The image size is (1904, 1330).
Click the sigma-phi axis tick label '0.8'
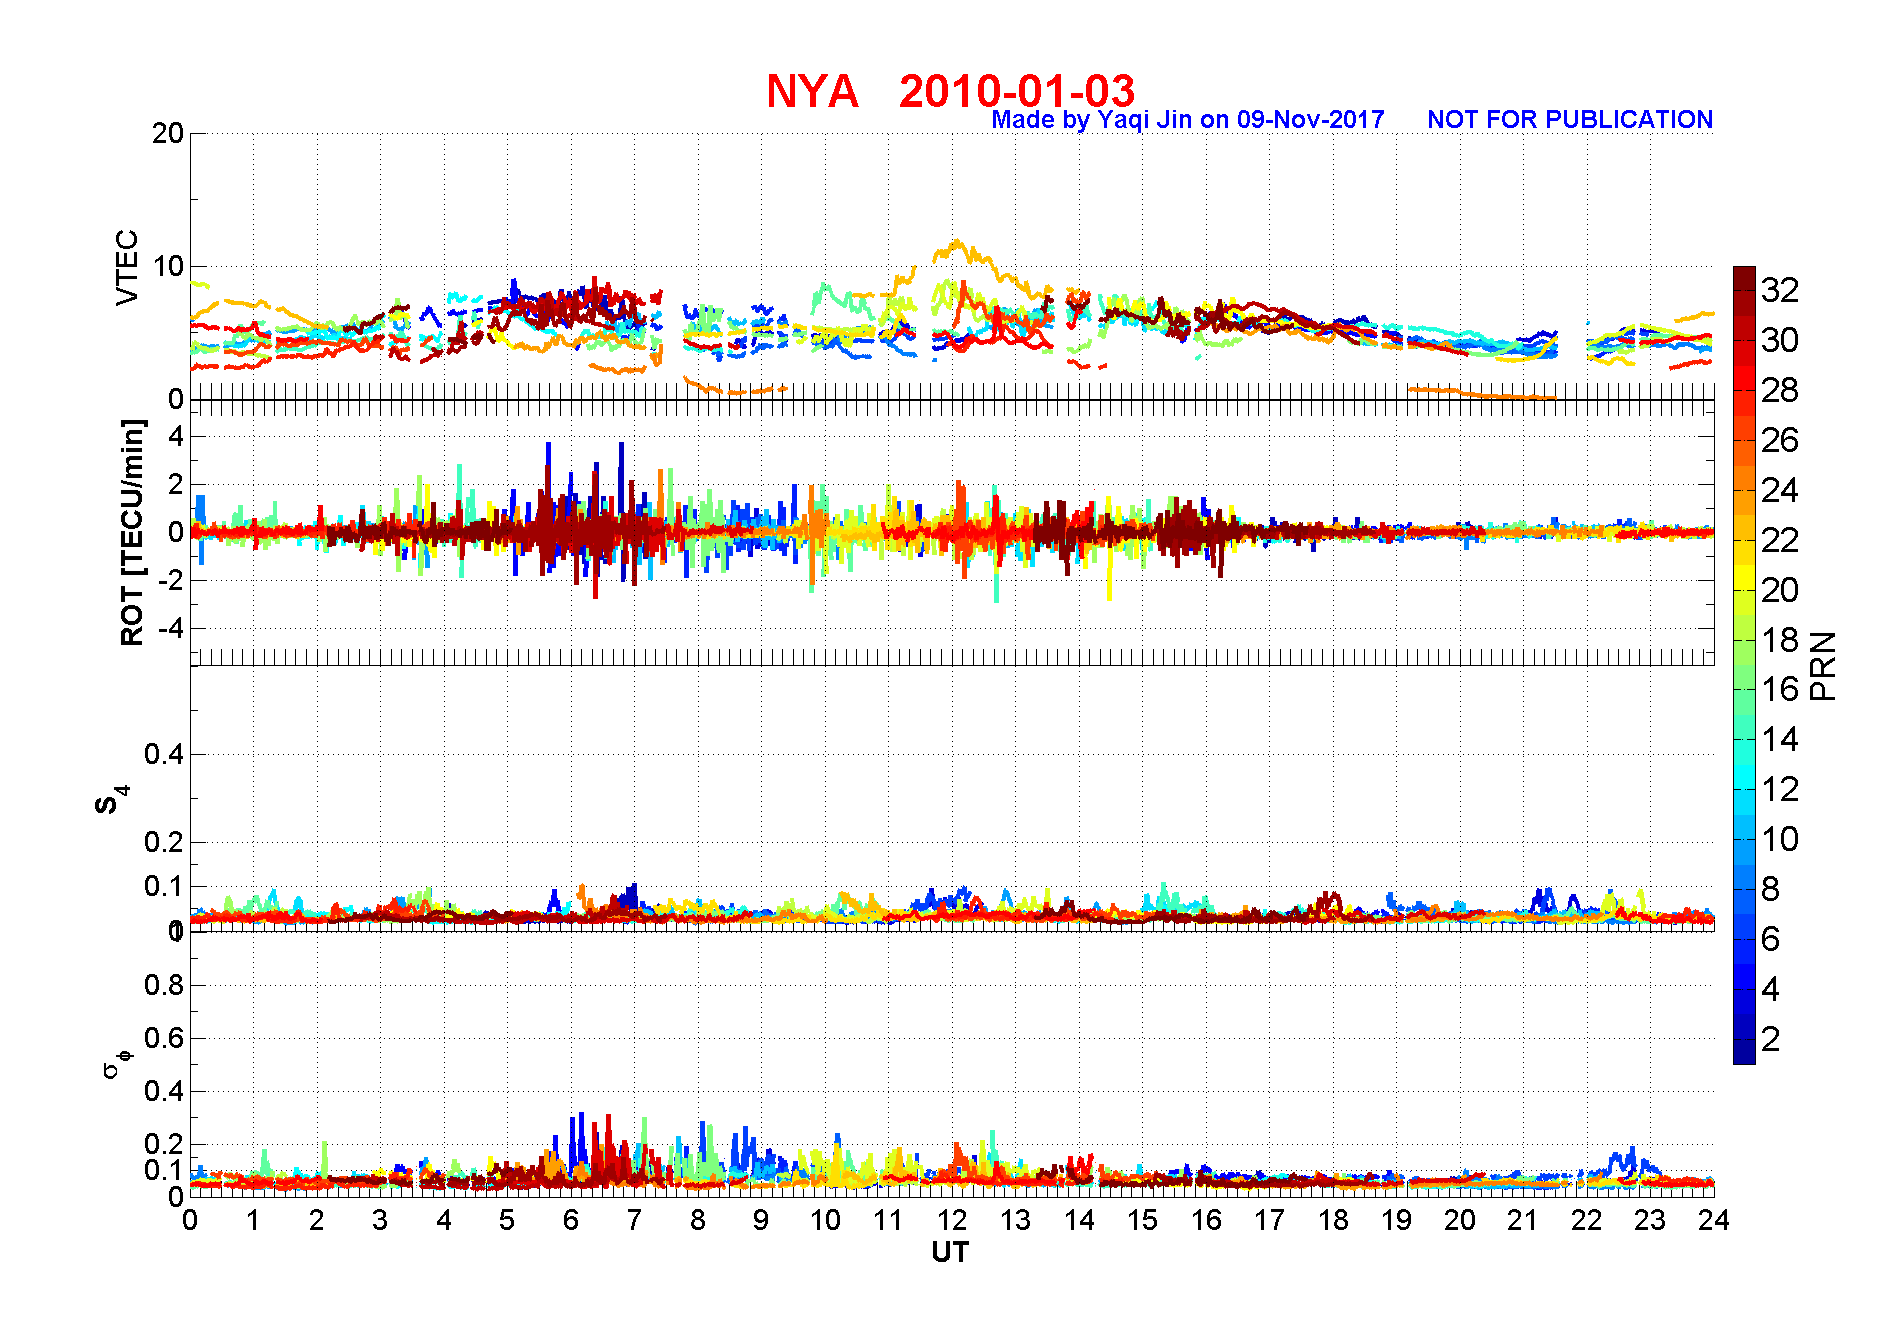click(x=164, y=985)
